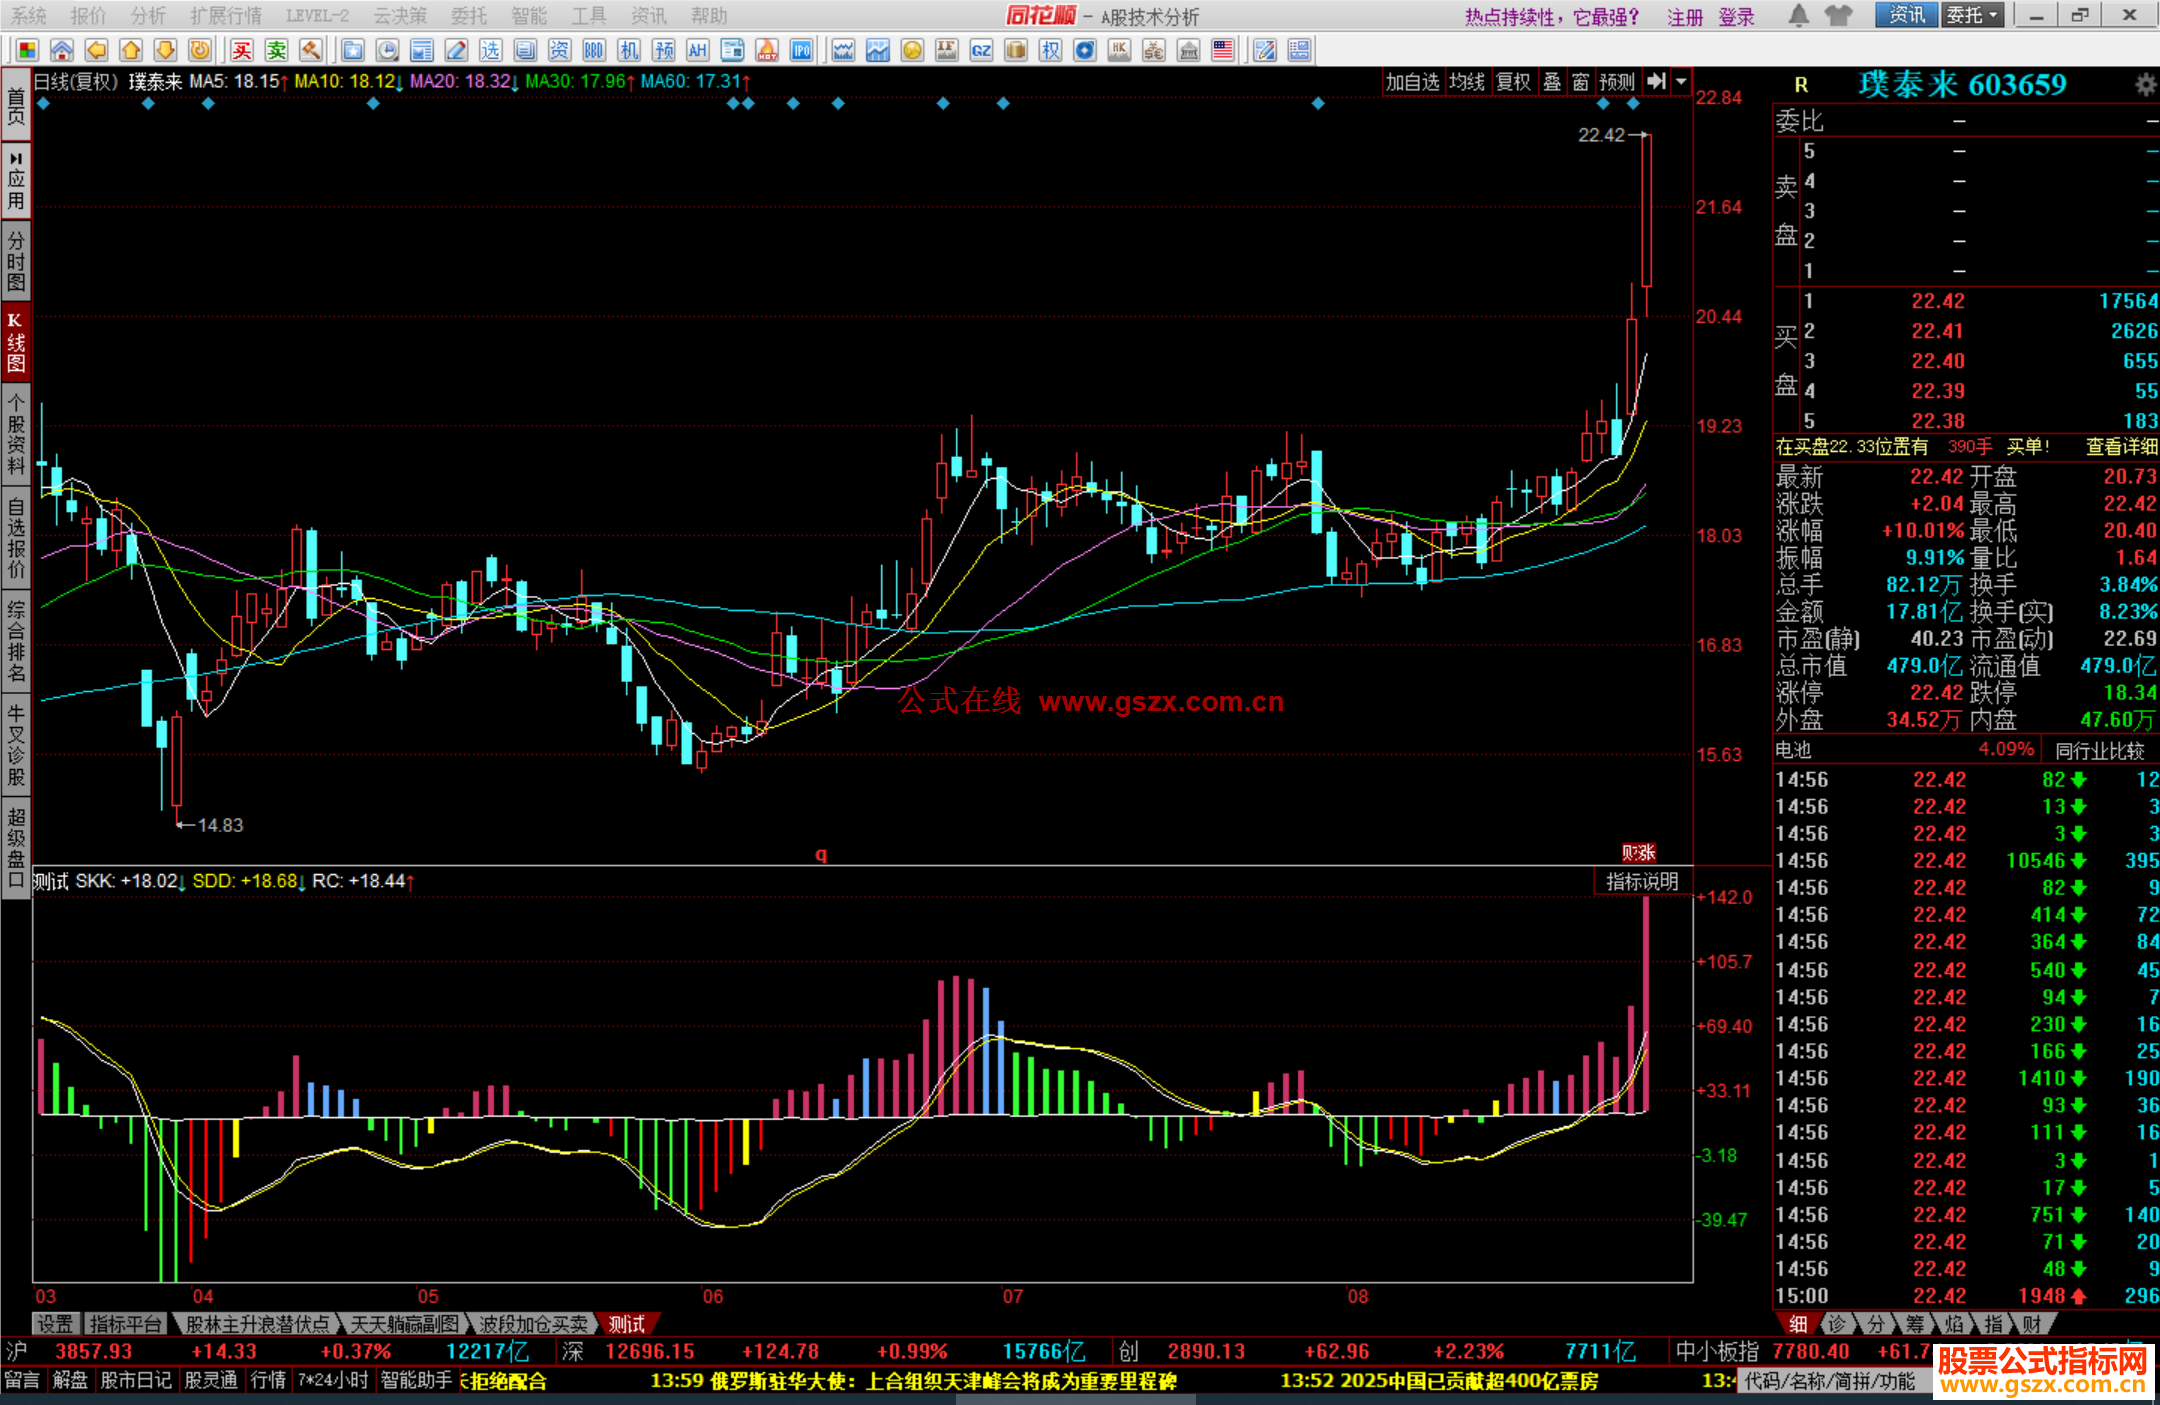Click the notification bell icon
This screenshot has width=2160, height=1405.
point(1798,16)
